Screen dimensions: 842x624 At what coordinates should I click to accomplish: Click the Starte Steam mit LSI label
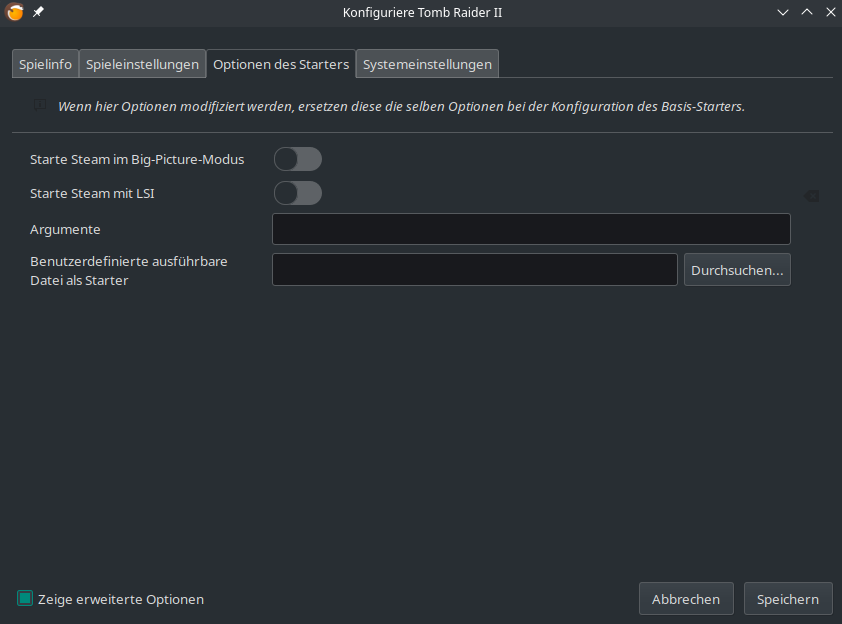tap(92, 193)
